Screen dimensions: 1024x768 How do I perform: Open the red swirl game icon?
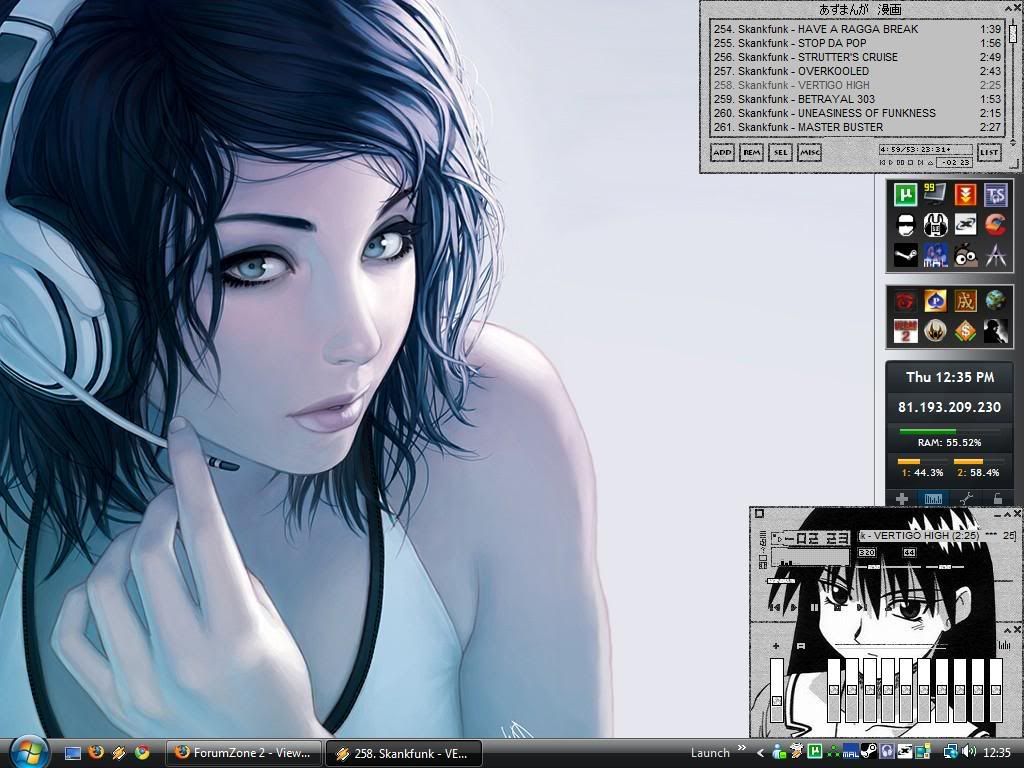905,301
